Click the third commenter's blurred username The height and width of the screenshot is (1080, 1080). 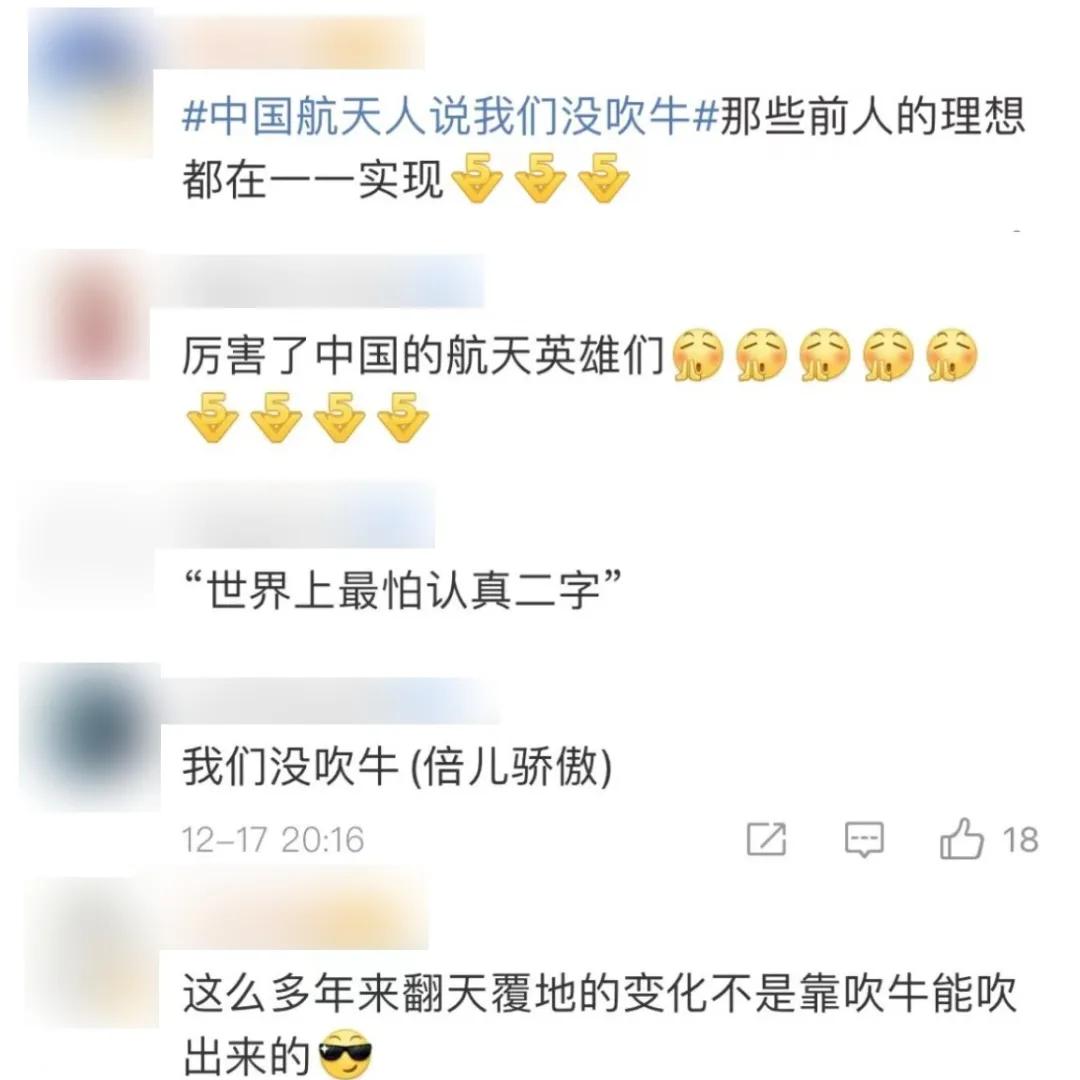click(x=296, y=517)
